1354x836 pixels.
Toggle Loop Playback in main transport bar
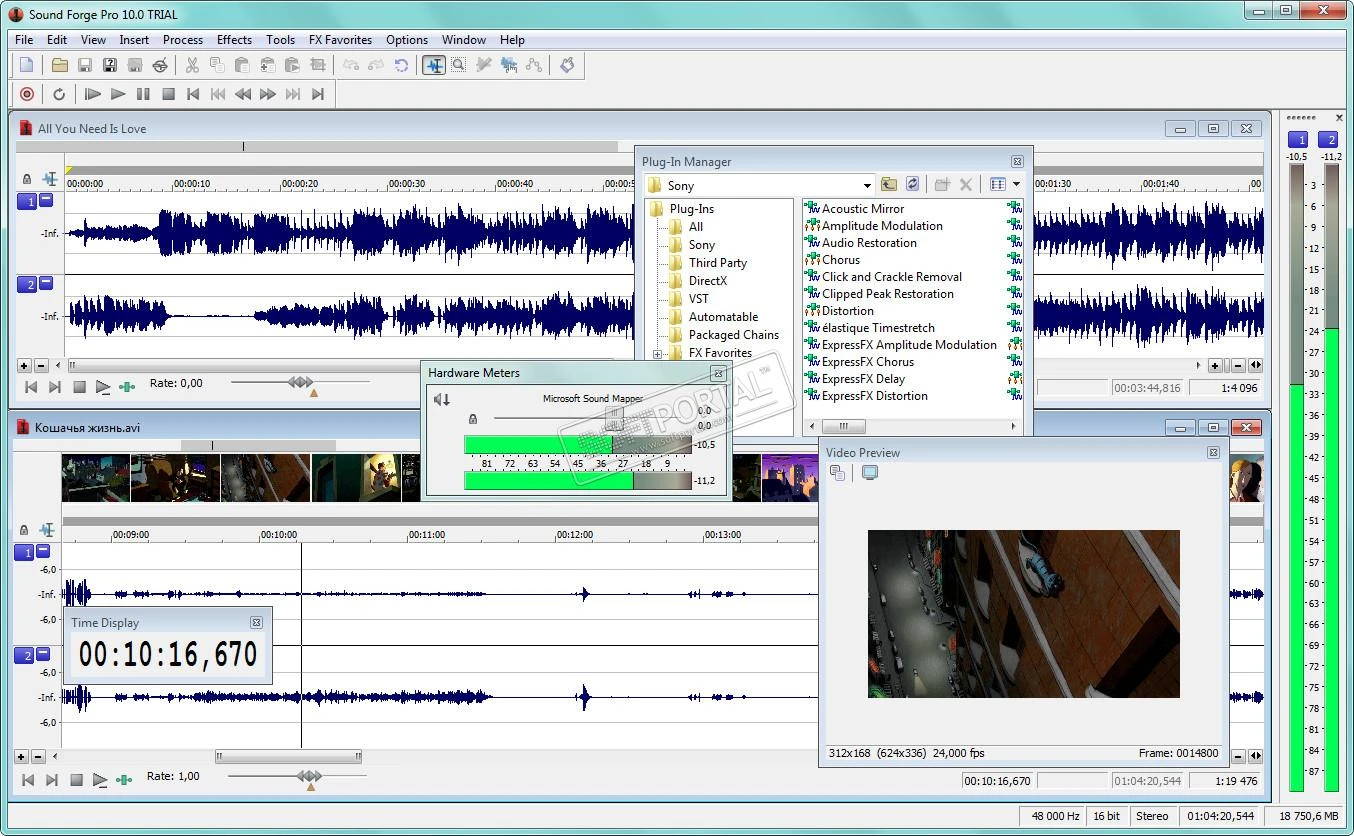[x=59, y=94]
